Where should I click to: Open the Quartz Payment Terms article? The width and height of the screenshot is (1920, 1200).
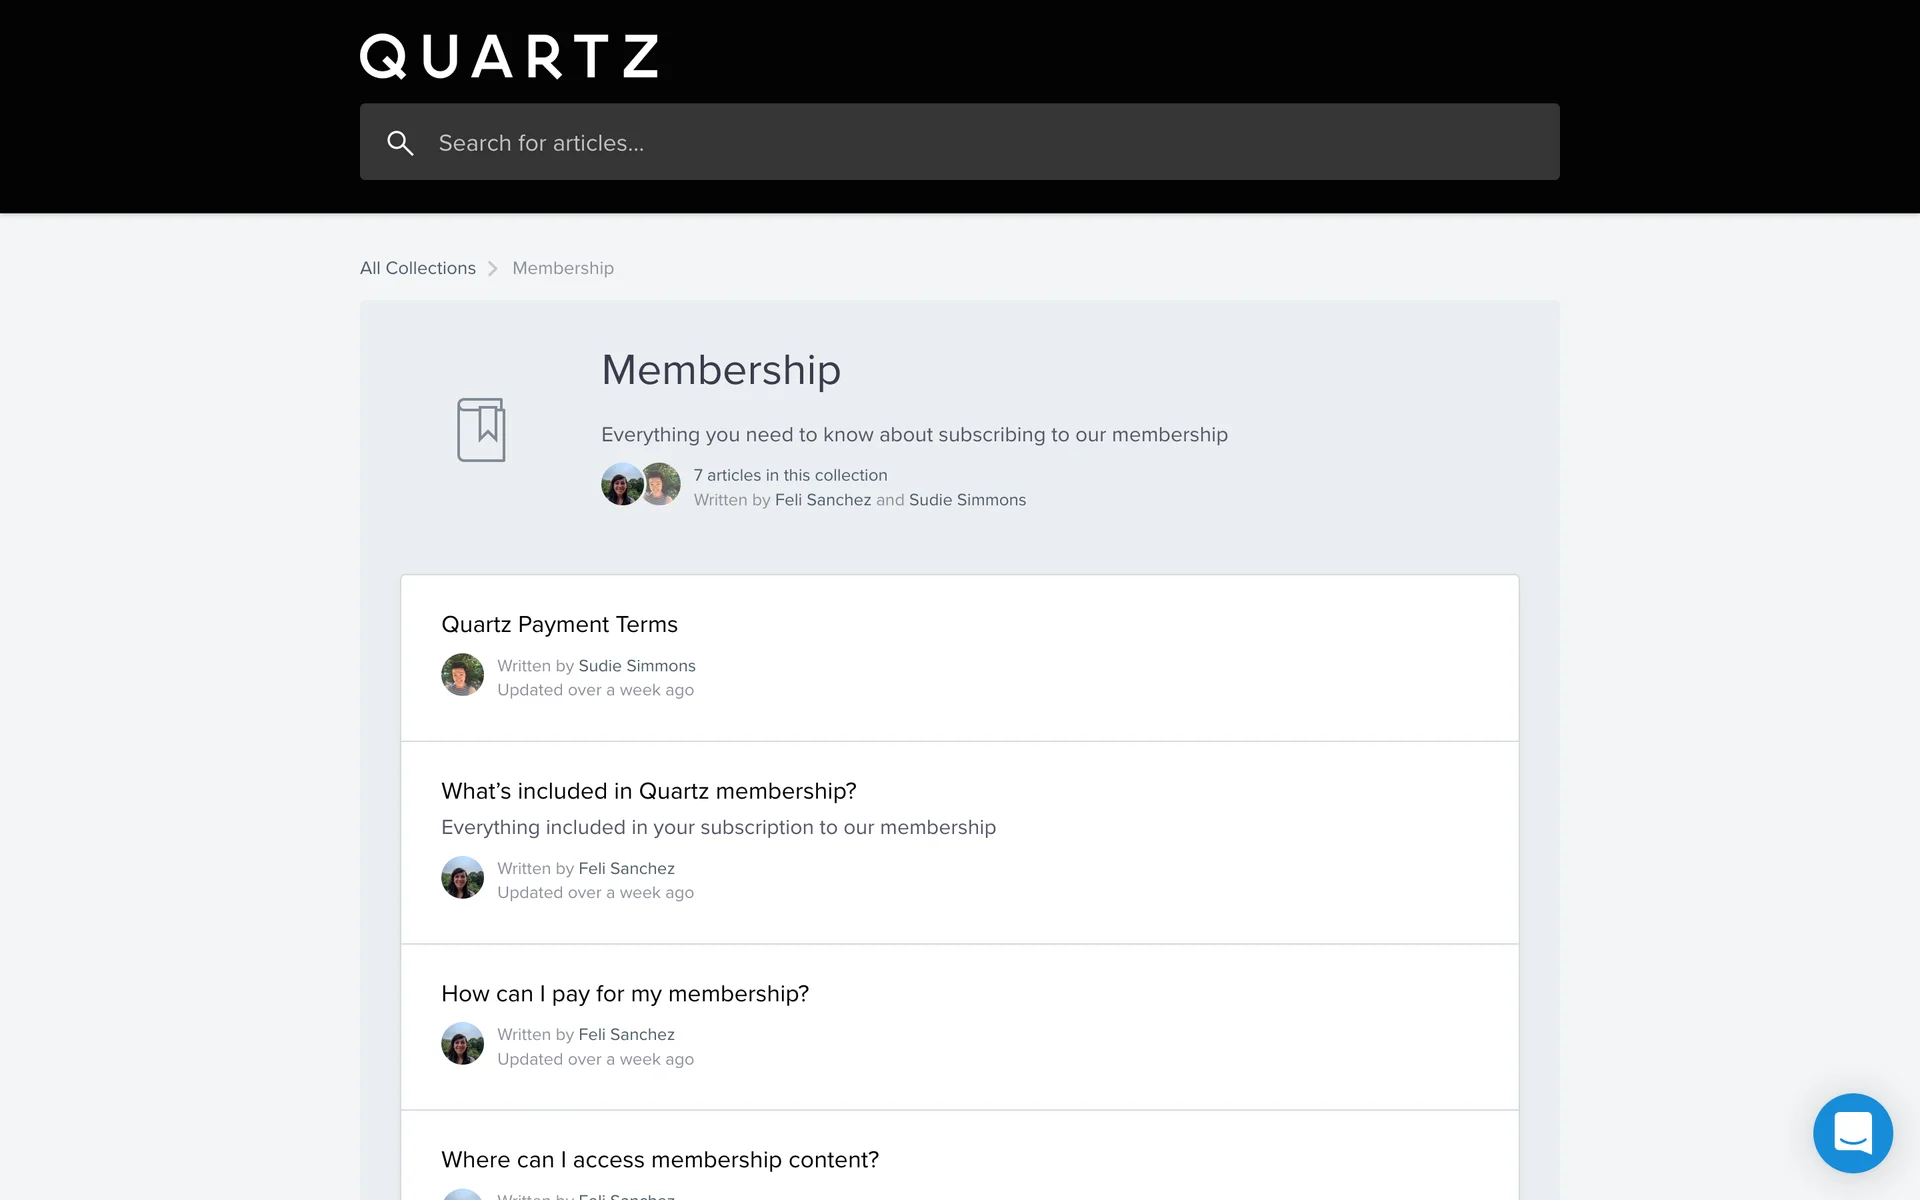point(559,625)
